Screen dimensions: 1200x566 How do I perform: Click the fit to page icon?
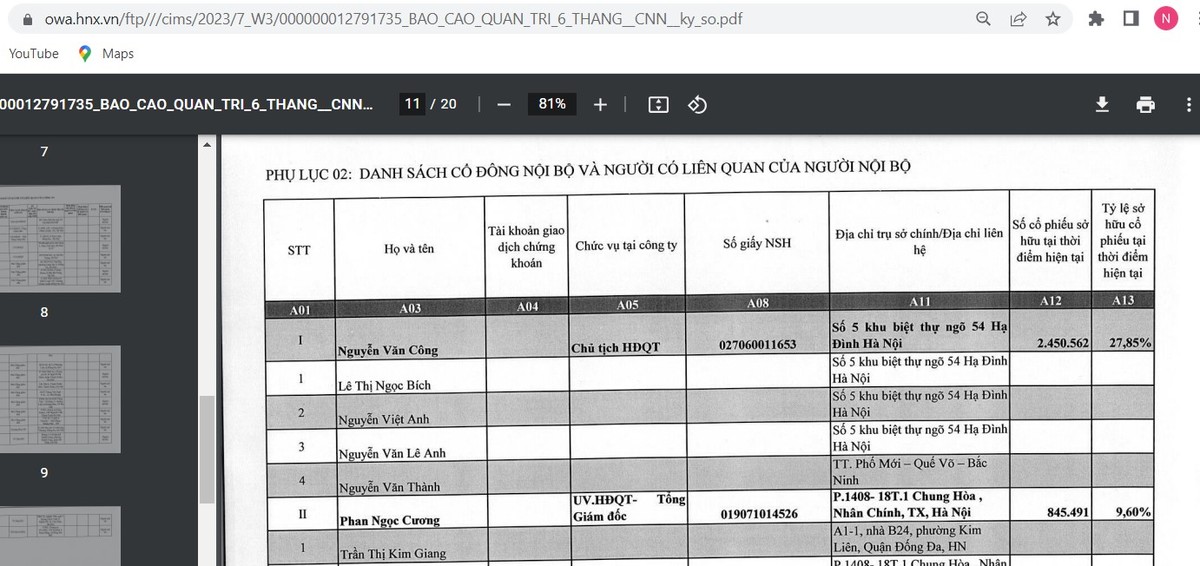tap(658, 104)
